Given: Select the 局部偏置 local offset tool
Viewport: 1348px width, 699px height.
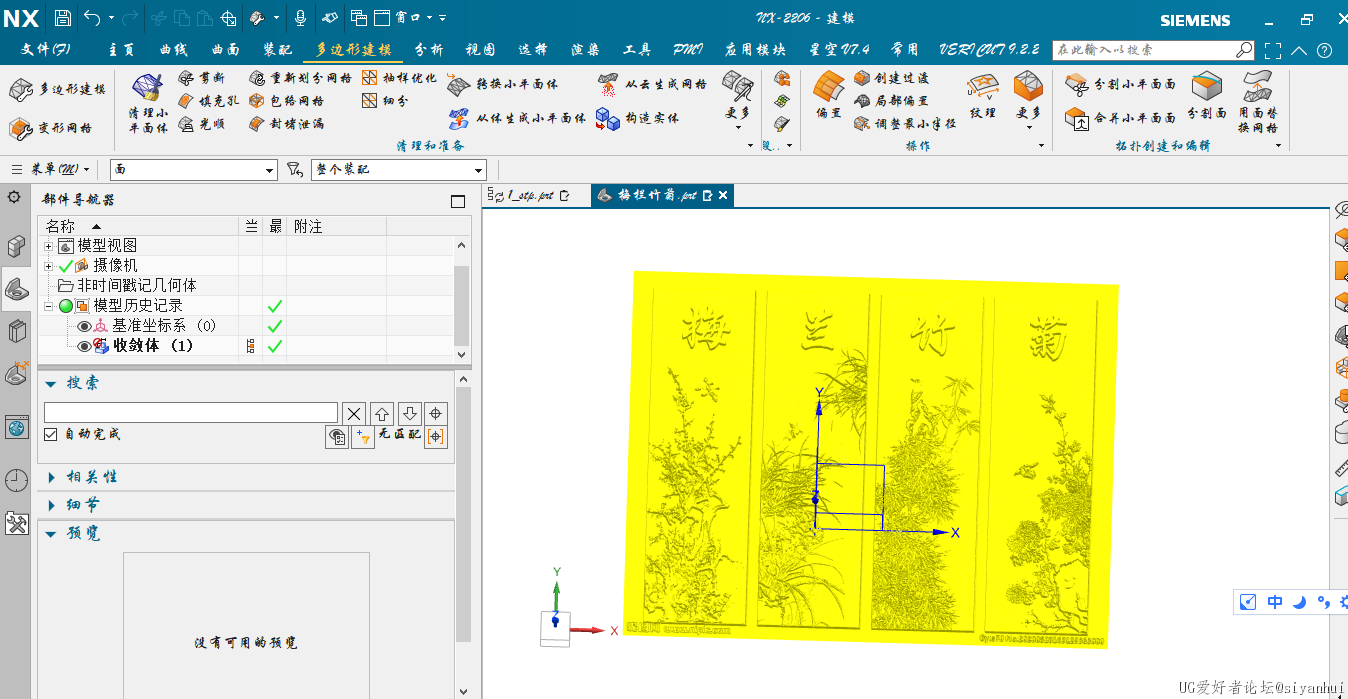Looking at the screenshot, I should click(x=892, y=101).
